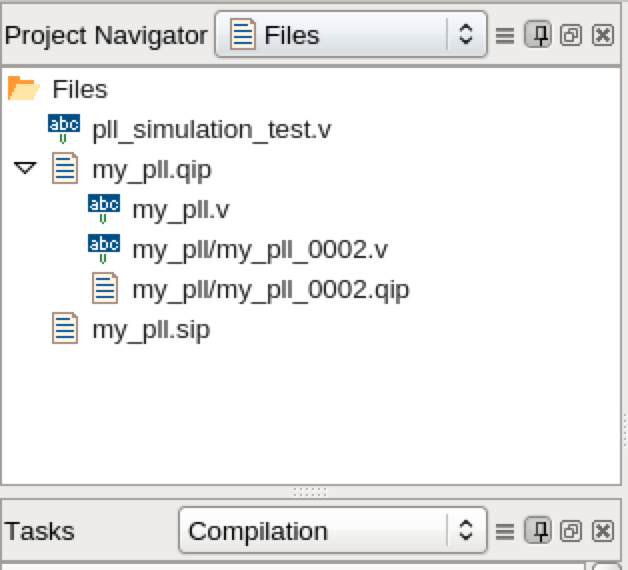The image size is (628, 570).
Task: Click the Verilog icon beside pll_simulation_test.v
Action: (64, 129)
